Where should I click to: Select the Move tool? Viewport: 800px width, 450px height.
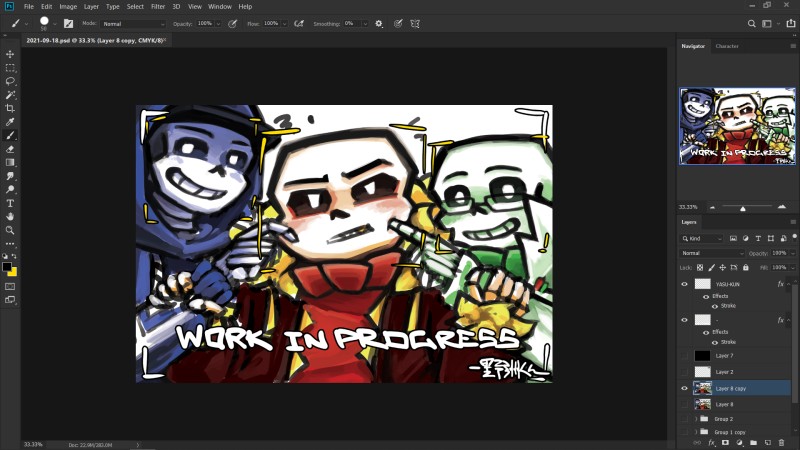[10, 54]
